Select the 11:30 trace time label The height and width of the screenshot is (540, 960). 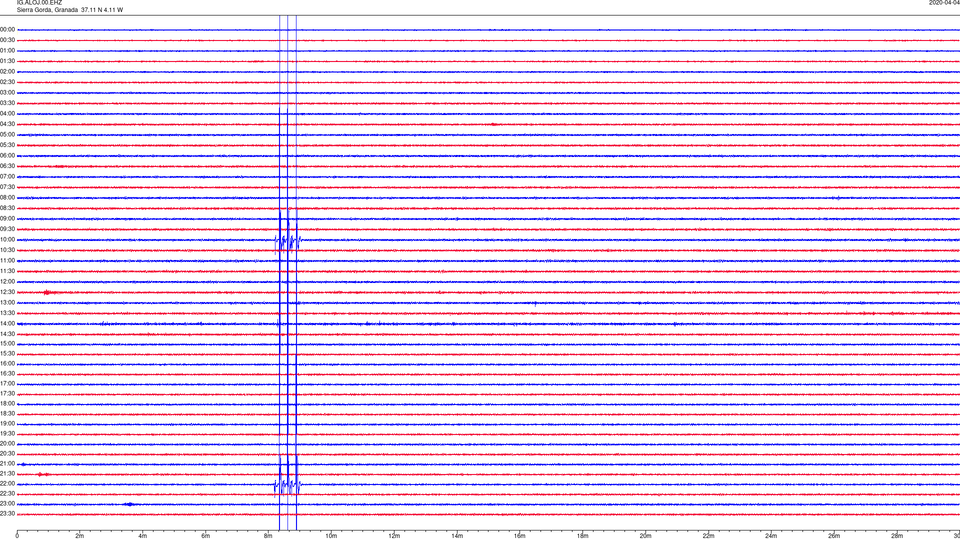pos(7,271)
